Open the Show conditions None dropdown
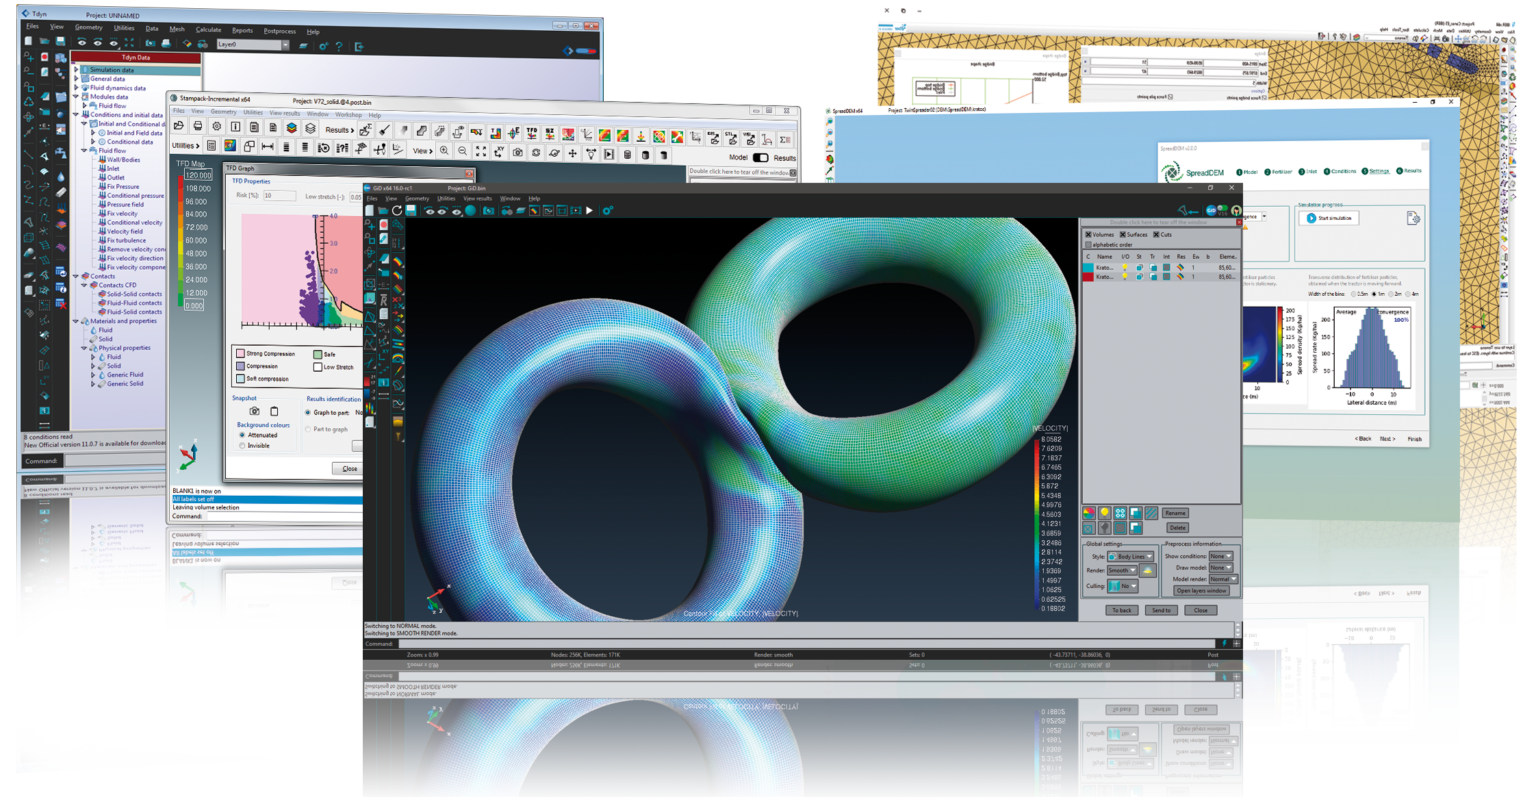This screenshot has width=1536, height=797. (1221, 556)
